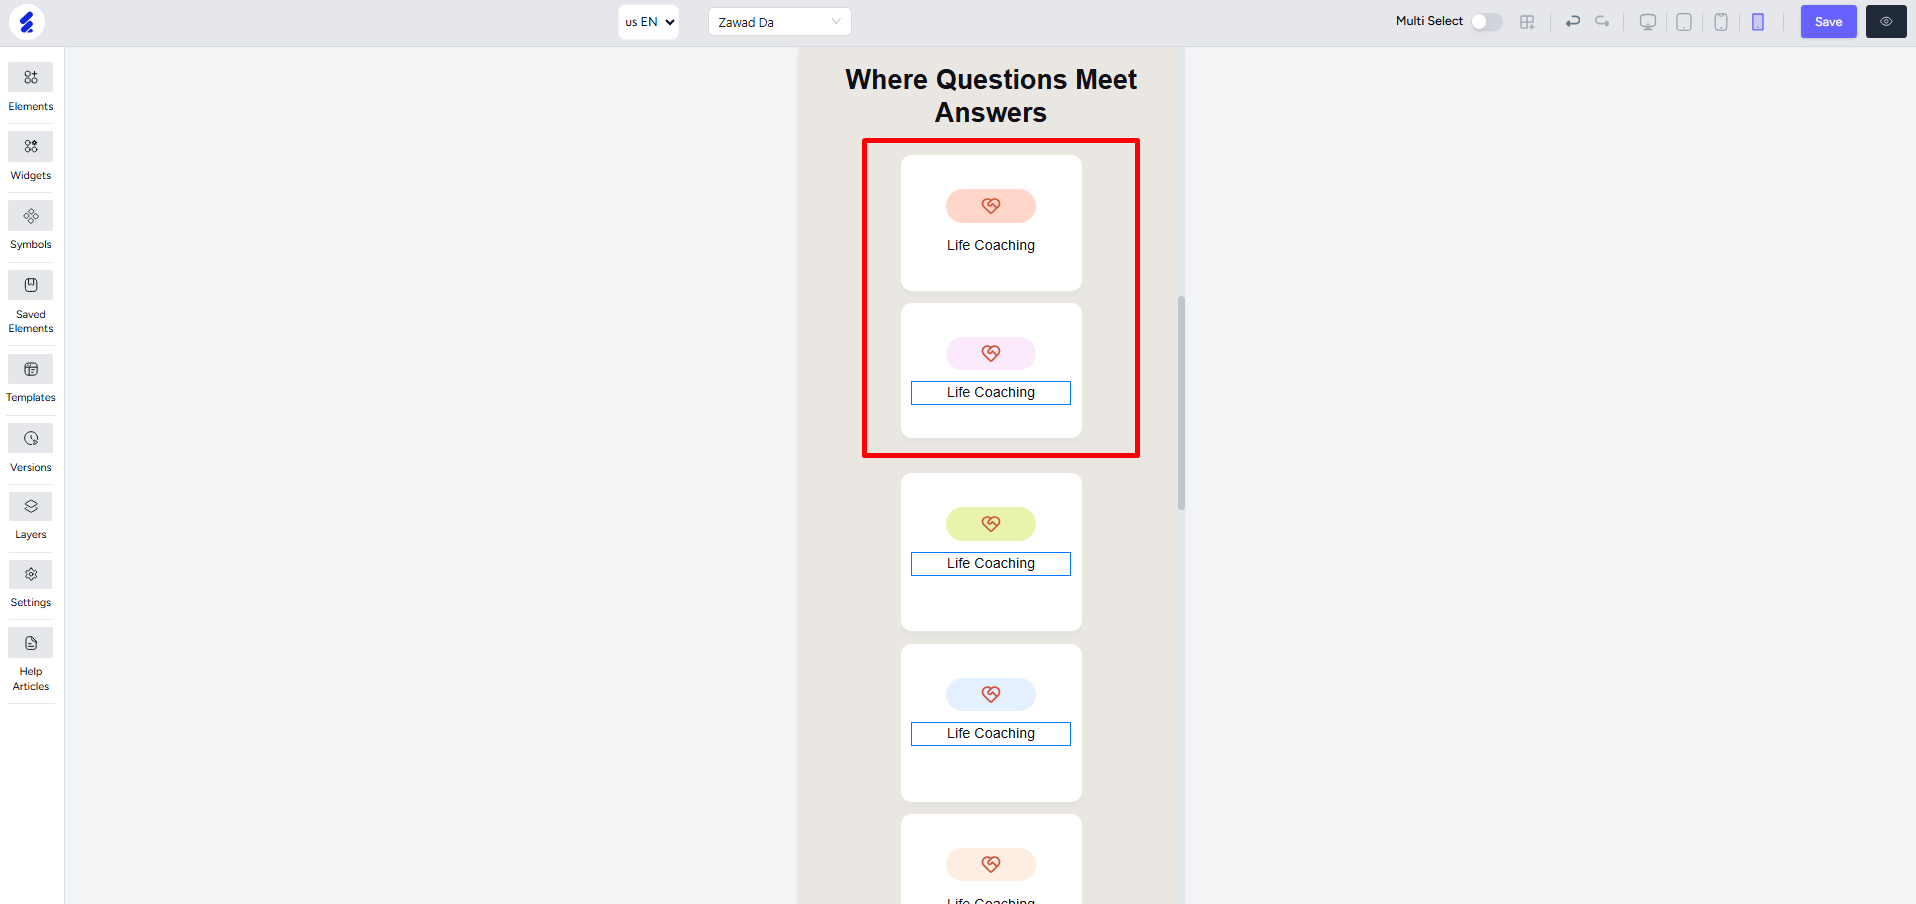Viewport: 1916px width, 904px height.
Task: Open the Layers panel
Action: pyautogui.click(x=31, y=516)
